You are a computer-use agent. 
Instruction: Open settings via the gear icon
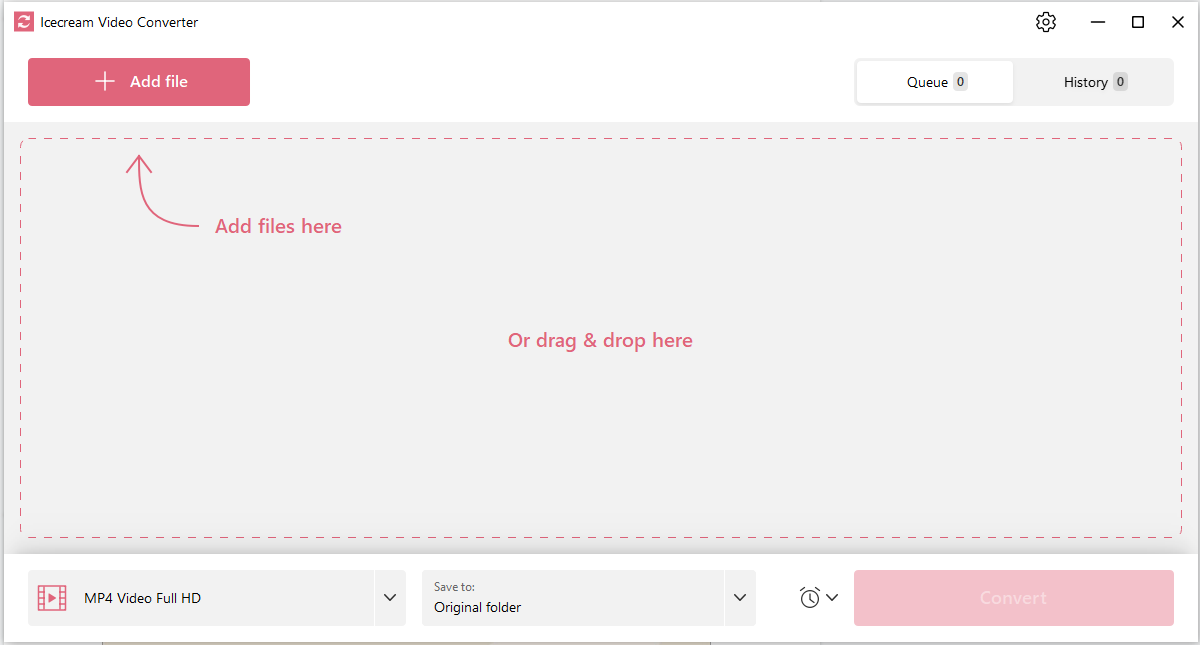point(1046,22)
